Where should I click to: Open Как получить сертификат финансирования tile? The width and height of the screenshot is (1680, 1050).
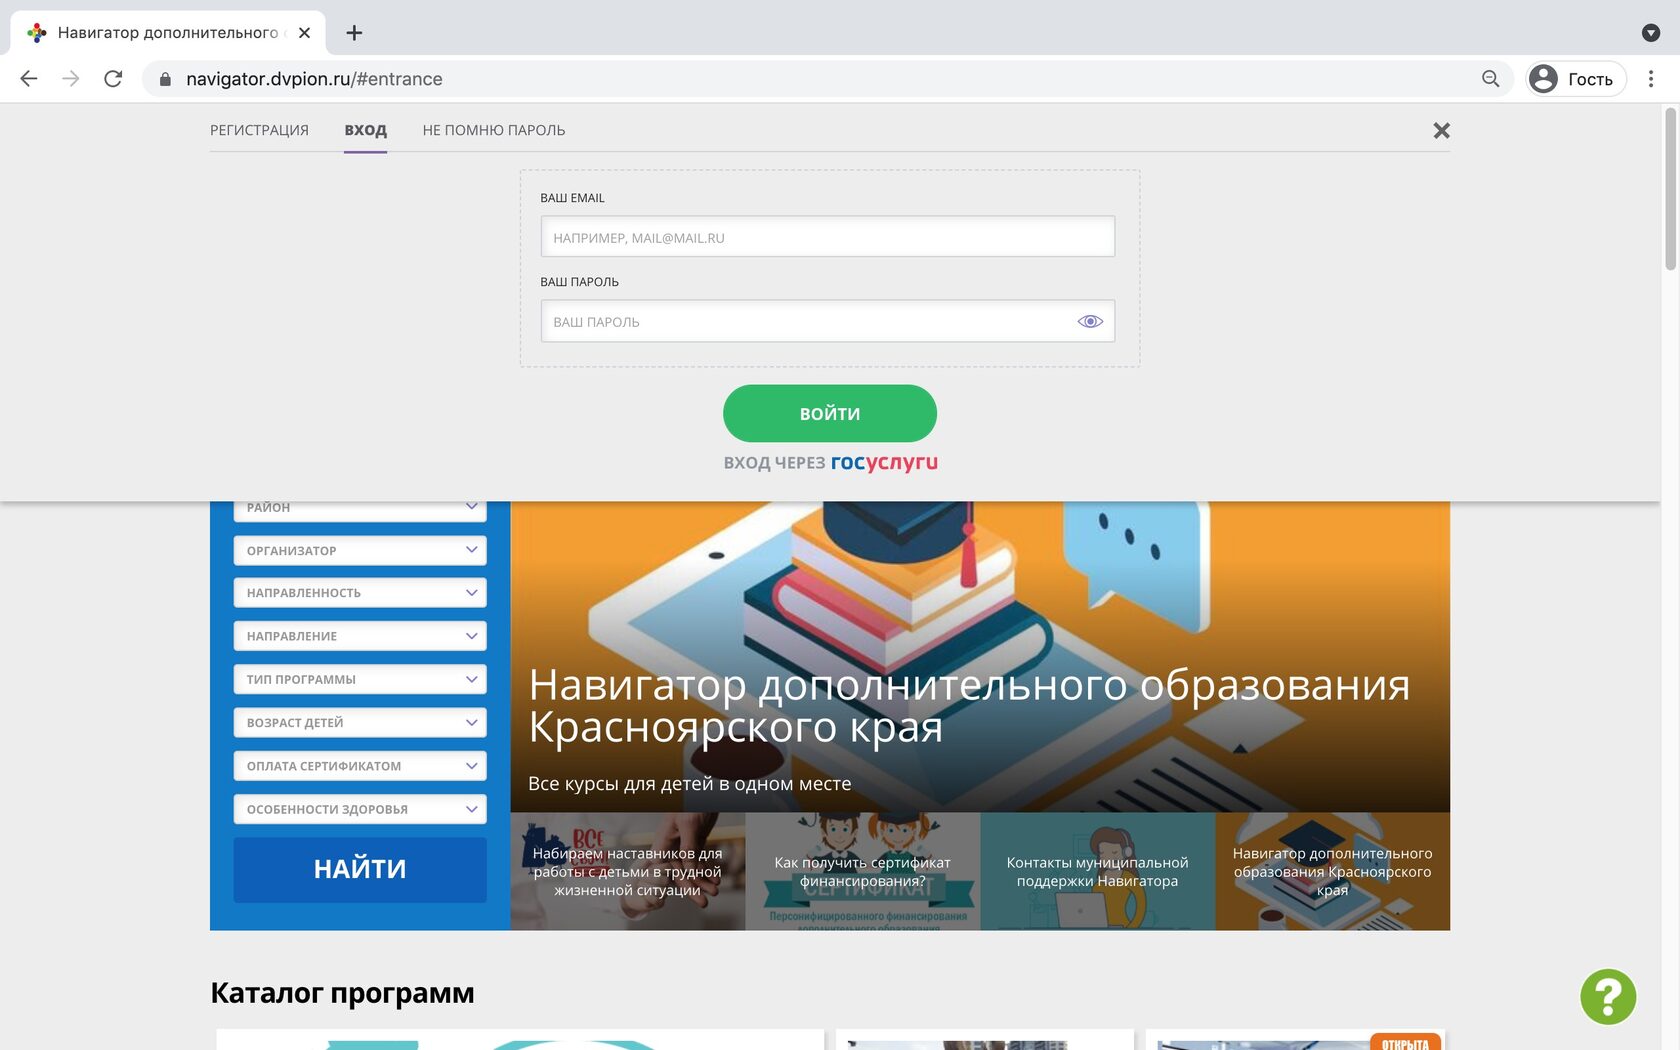(x=863, y=871)
